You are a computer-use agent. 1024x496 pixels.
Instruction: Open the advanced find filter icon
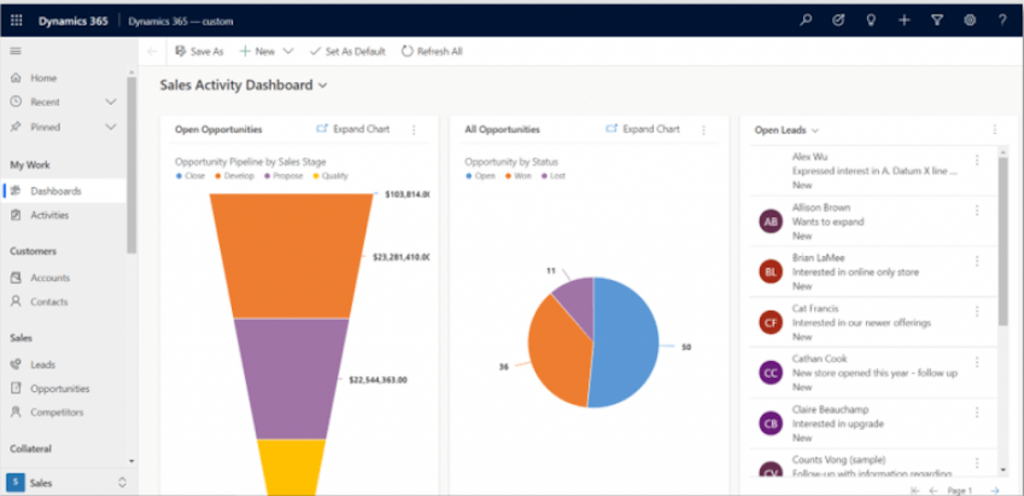937,20
